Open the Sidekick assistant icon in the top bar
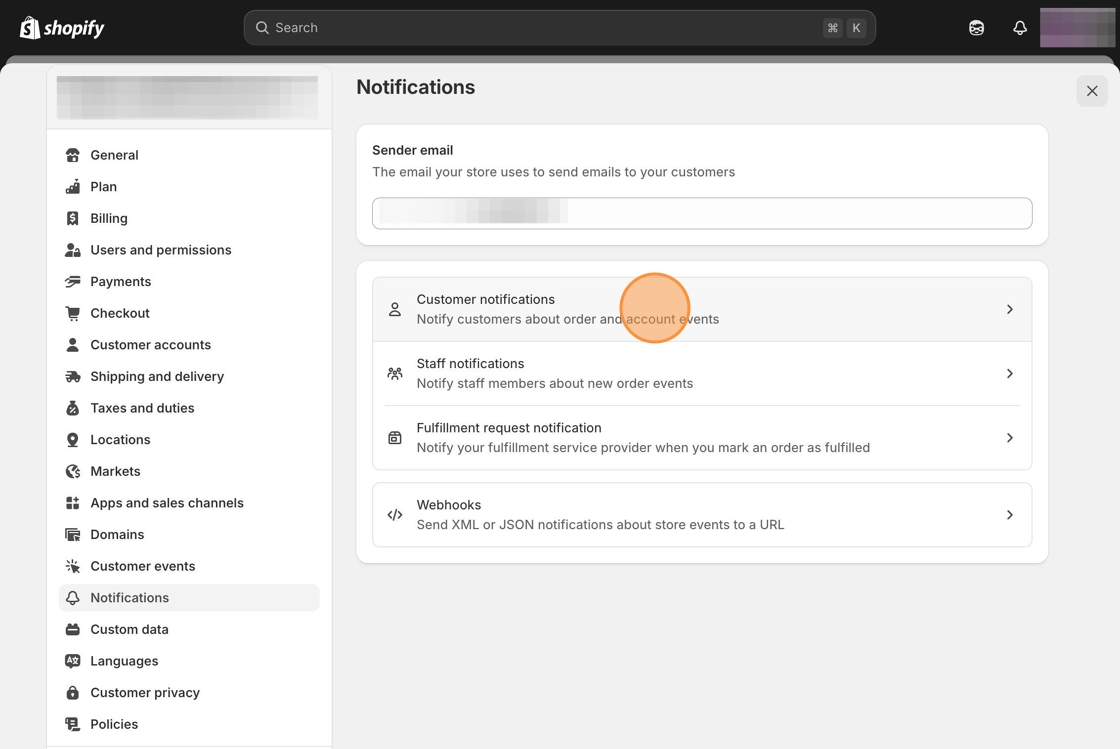The image size is (1120, 749). [976, 28]
